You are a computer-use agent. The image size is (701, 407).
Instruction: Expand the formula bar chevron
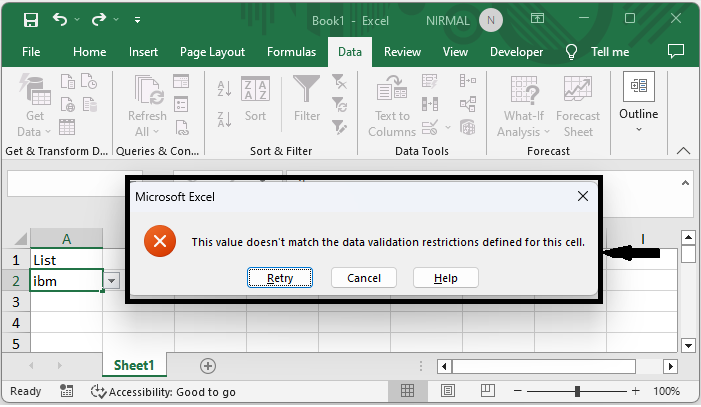[x=685, y=183]
